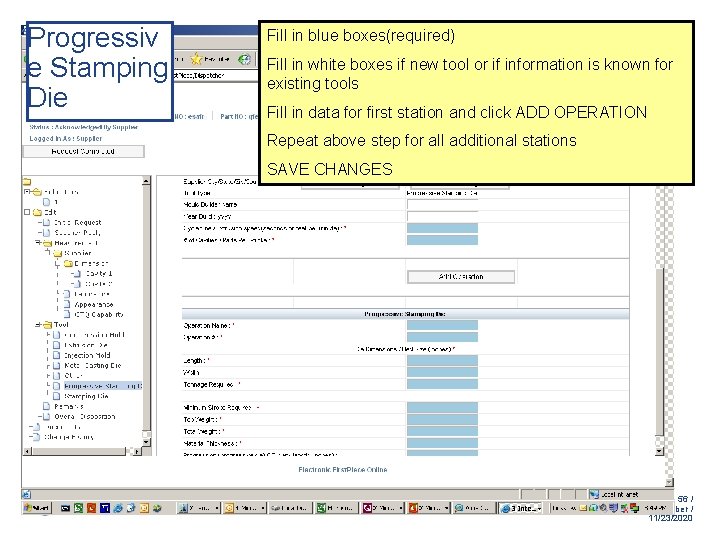Click the form vertical scrollbar thumb
Viewport: 720px width, 540px height.
(x=659, y=351)
